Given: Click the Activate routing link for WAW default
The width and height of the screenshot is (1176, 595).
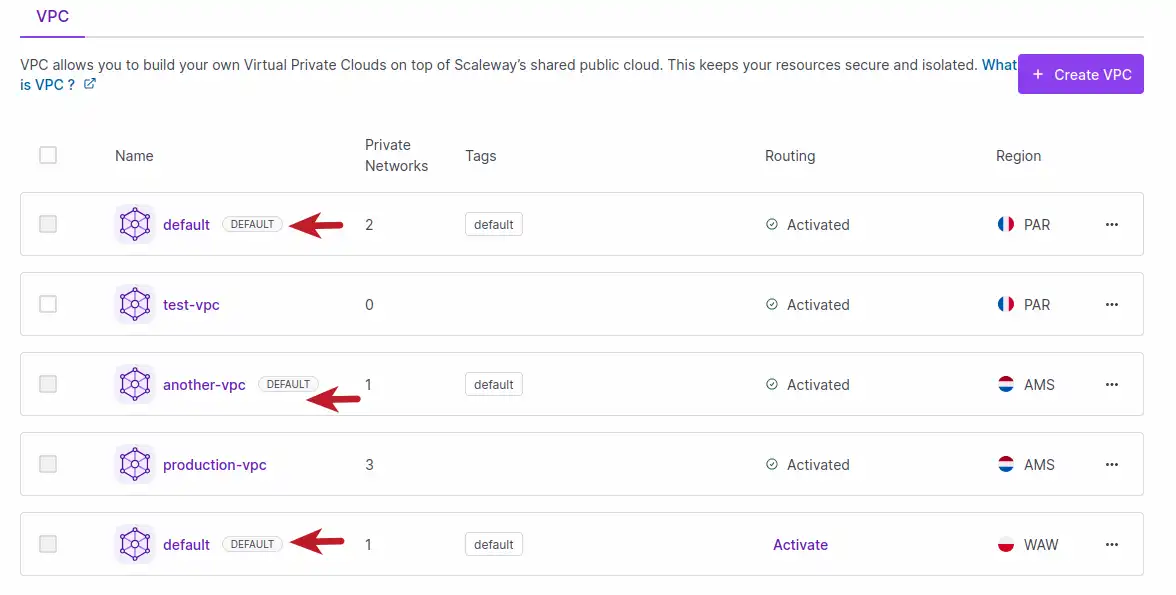Looking at the screenshot, I should coord(800,545).
